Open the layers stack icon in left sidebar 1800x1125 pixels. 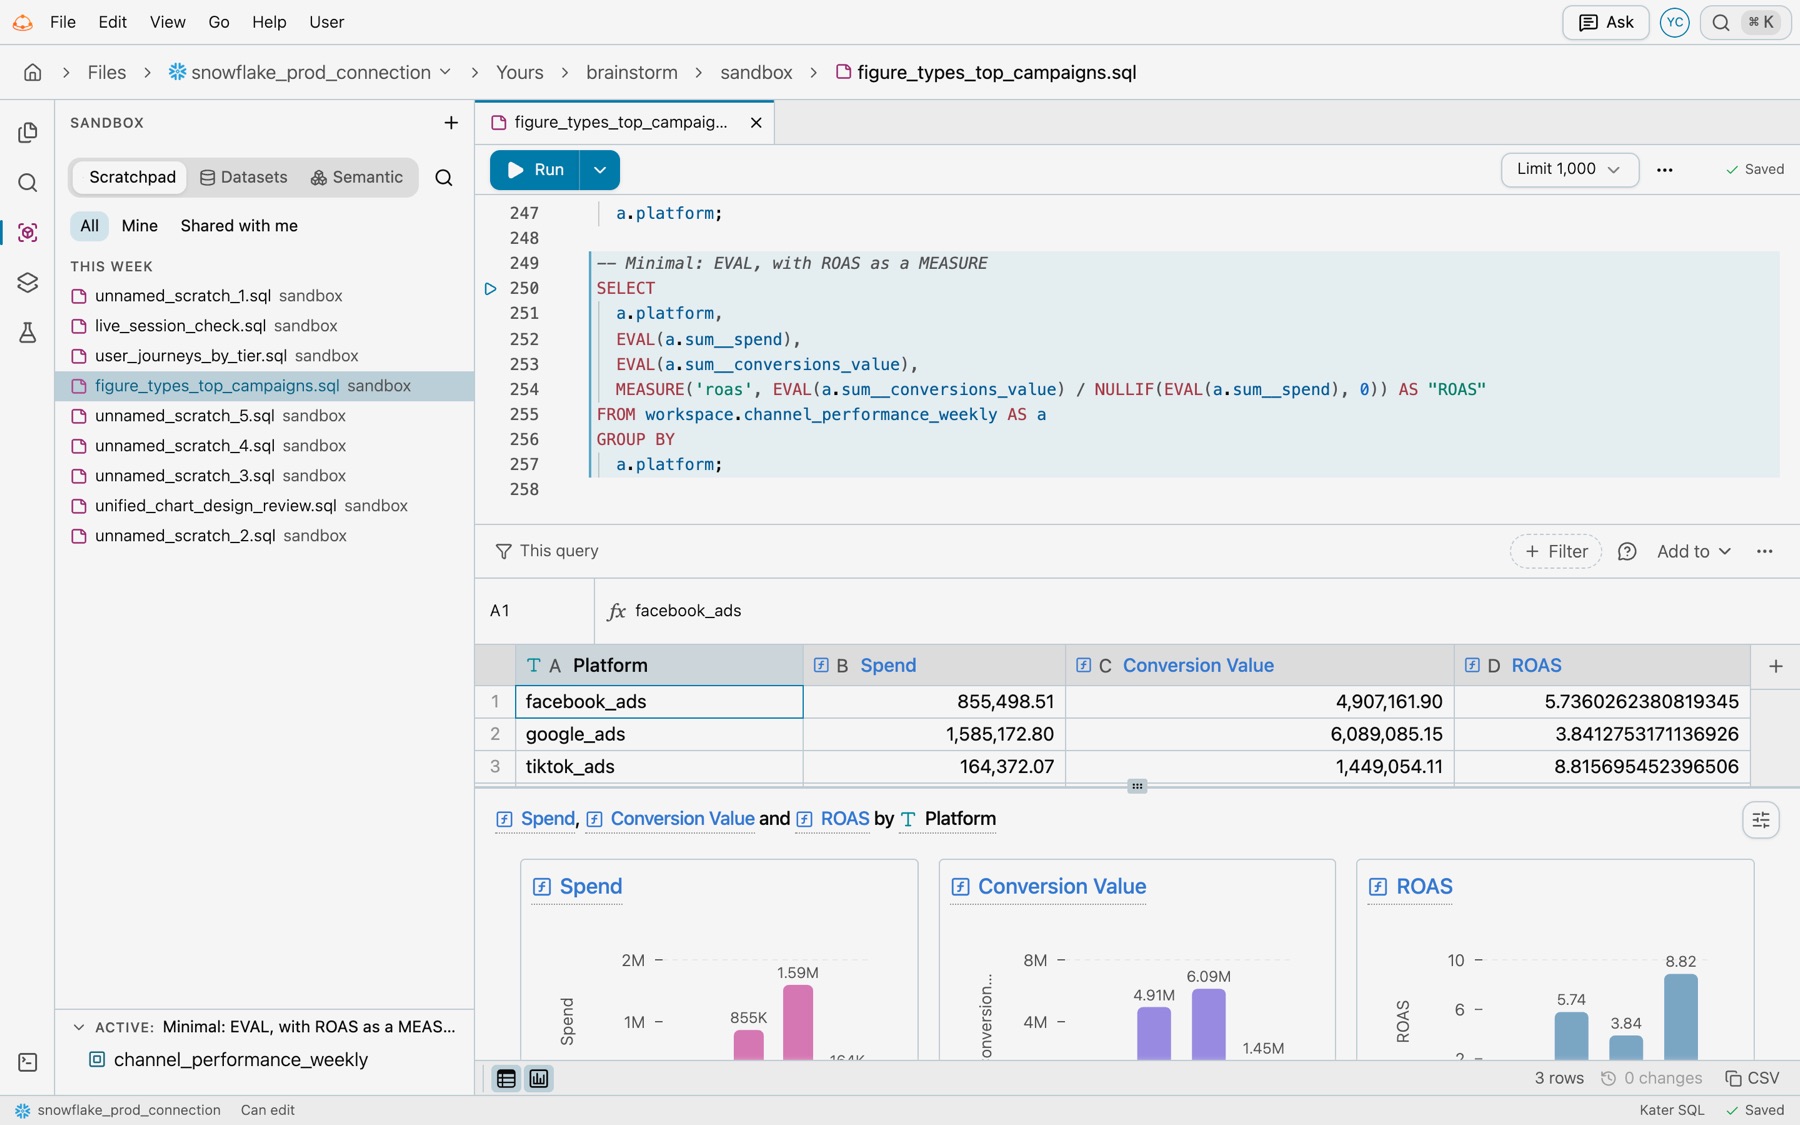[x=28, y=282]
